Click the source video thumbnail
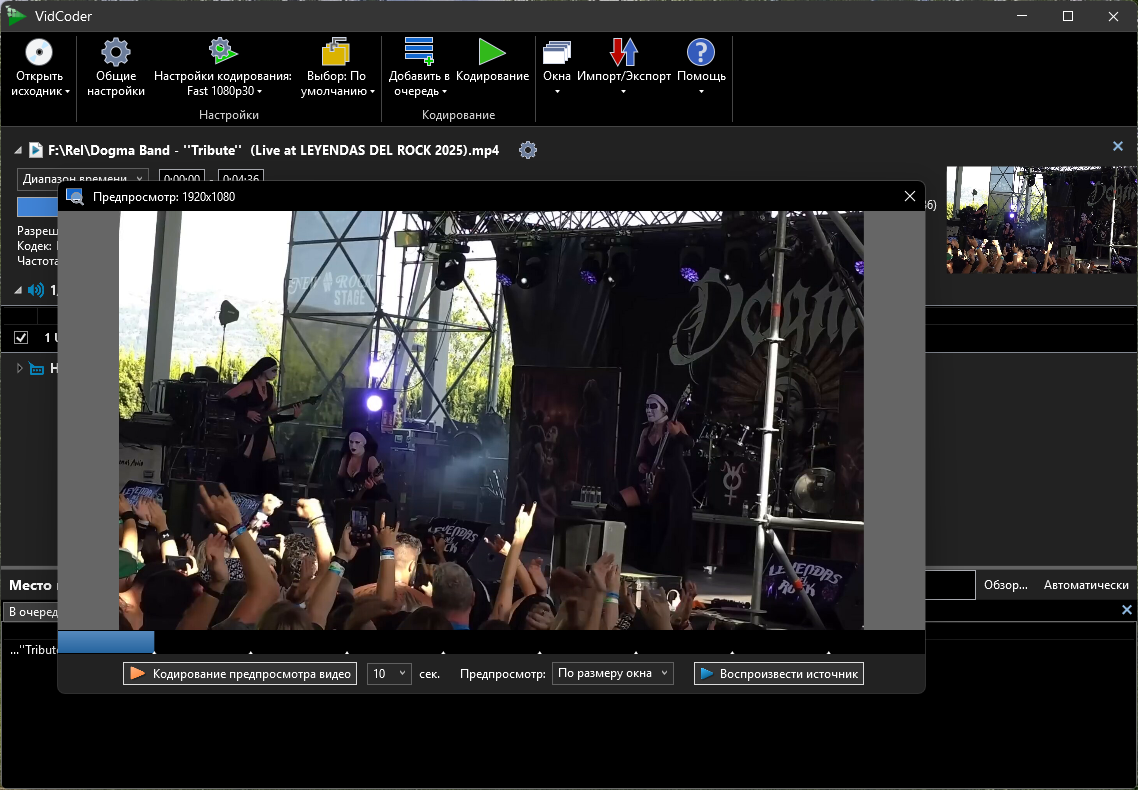This screenshot has height=790, width=1138. pyautogui.click(x=1042, y=220)
